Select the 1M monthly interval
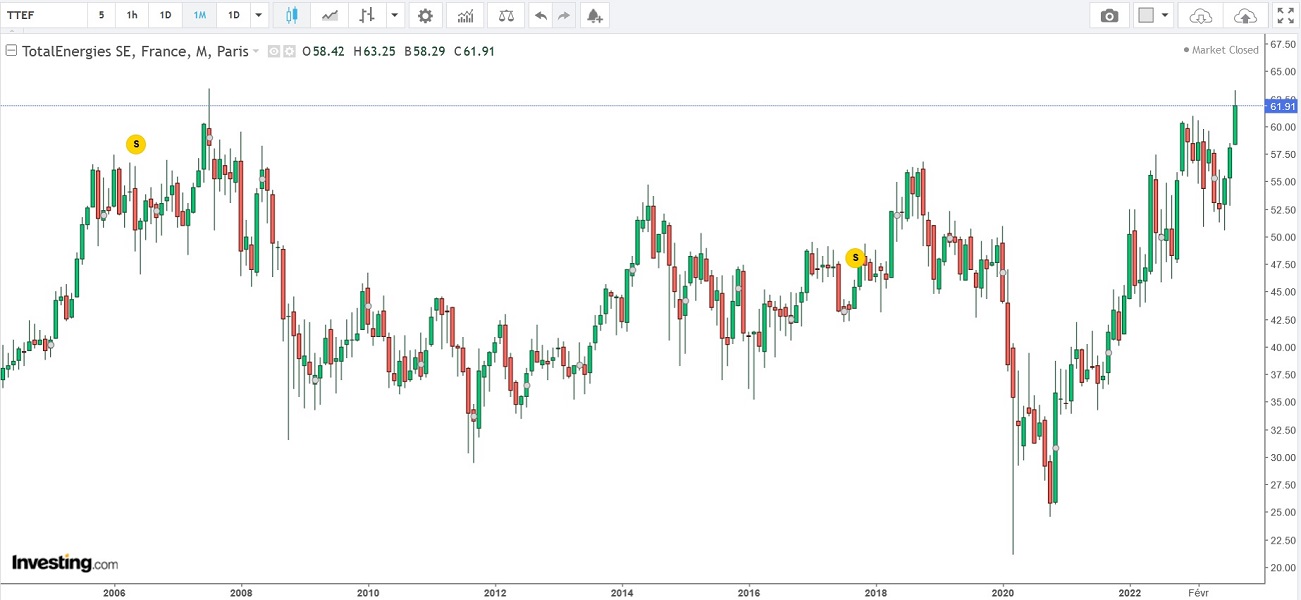The width and height of the screenshot is (1301, 600). (200, 16)
